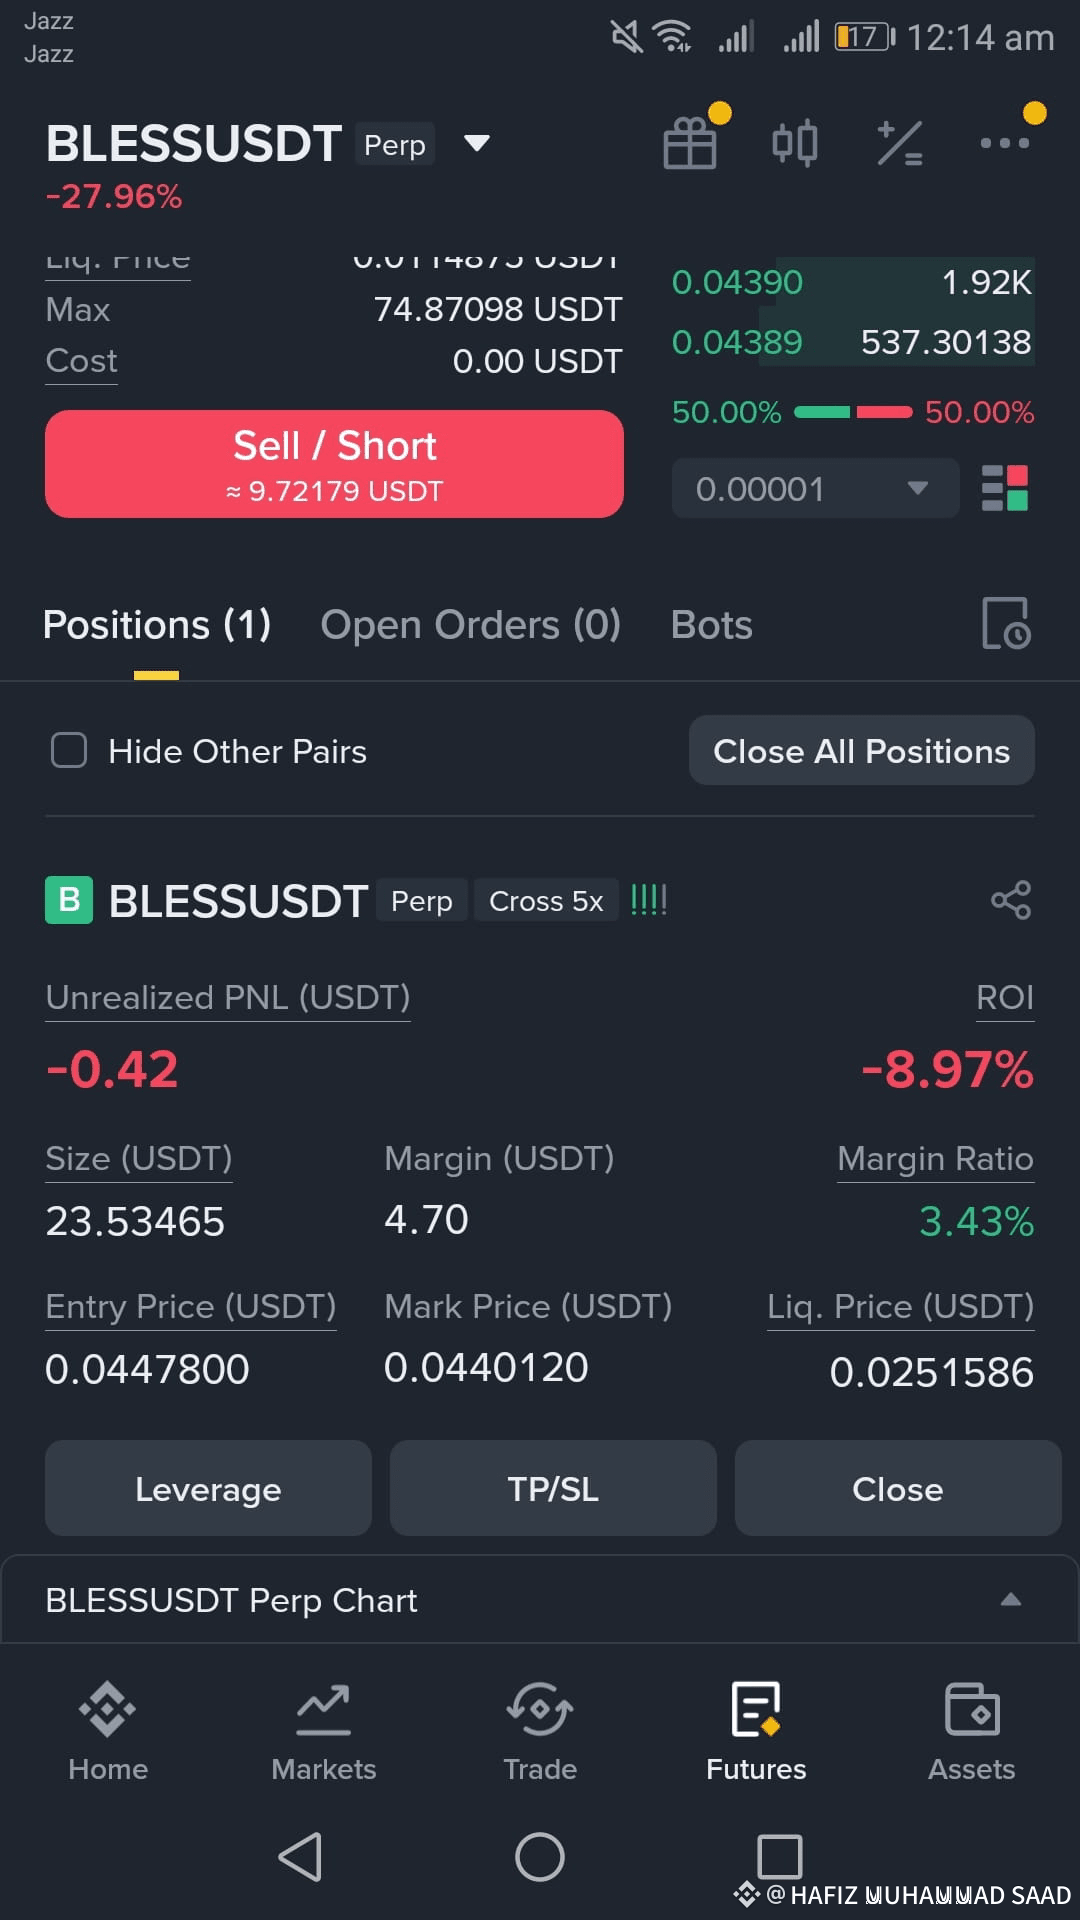The width and height of the screenshot is (1080, 1920).
Task: Check the Hide Other Pairs checkbox
Action: tap(69, 750)
